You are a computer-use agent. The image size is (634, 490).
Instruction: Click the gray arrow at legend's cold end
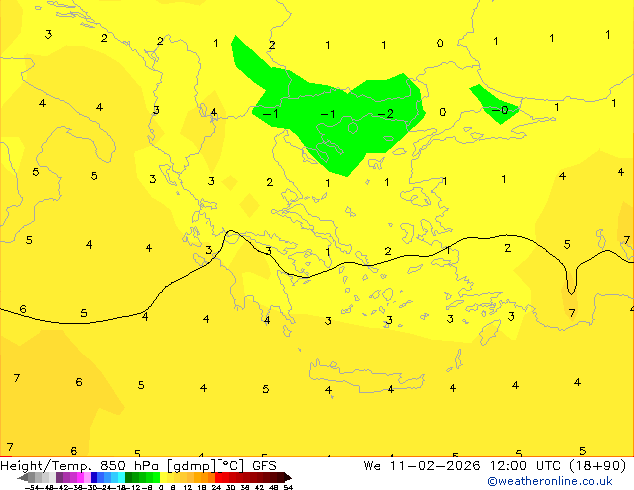point(23,478)
